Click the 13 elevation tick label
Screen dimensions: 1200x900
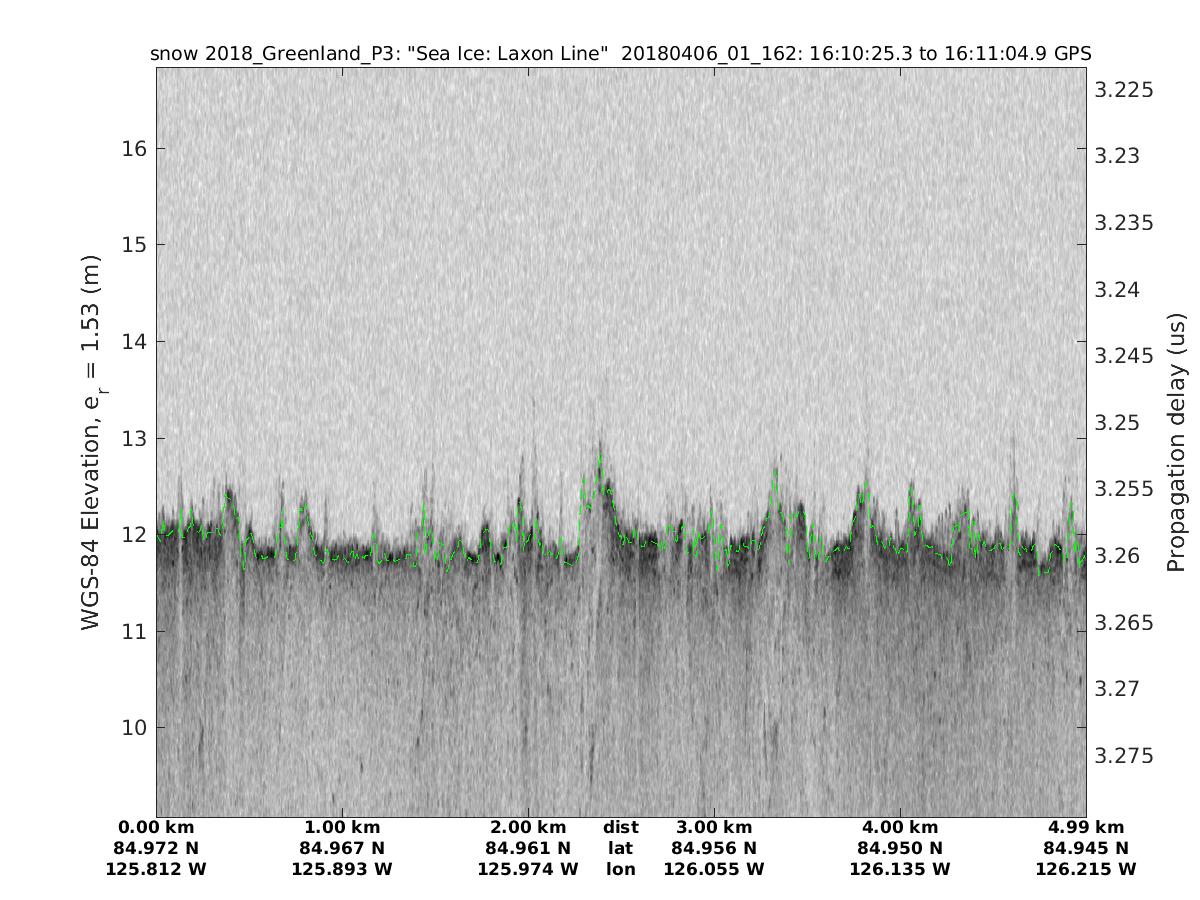point(135,438)
